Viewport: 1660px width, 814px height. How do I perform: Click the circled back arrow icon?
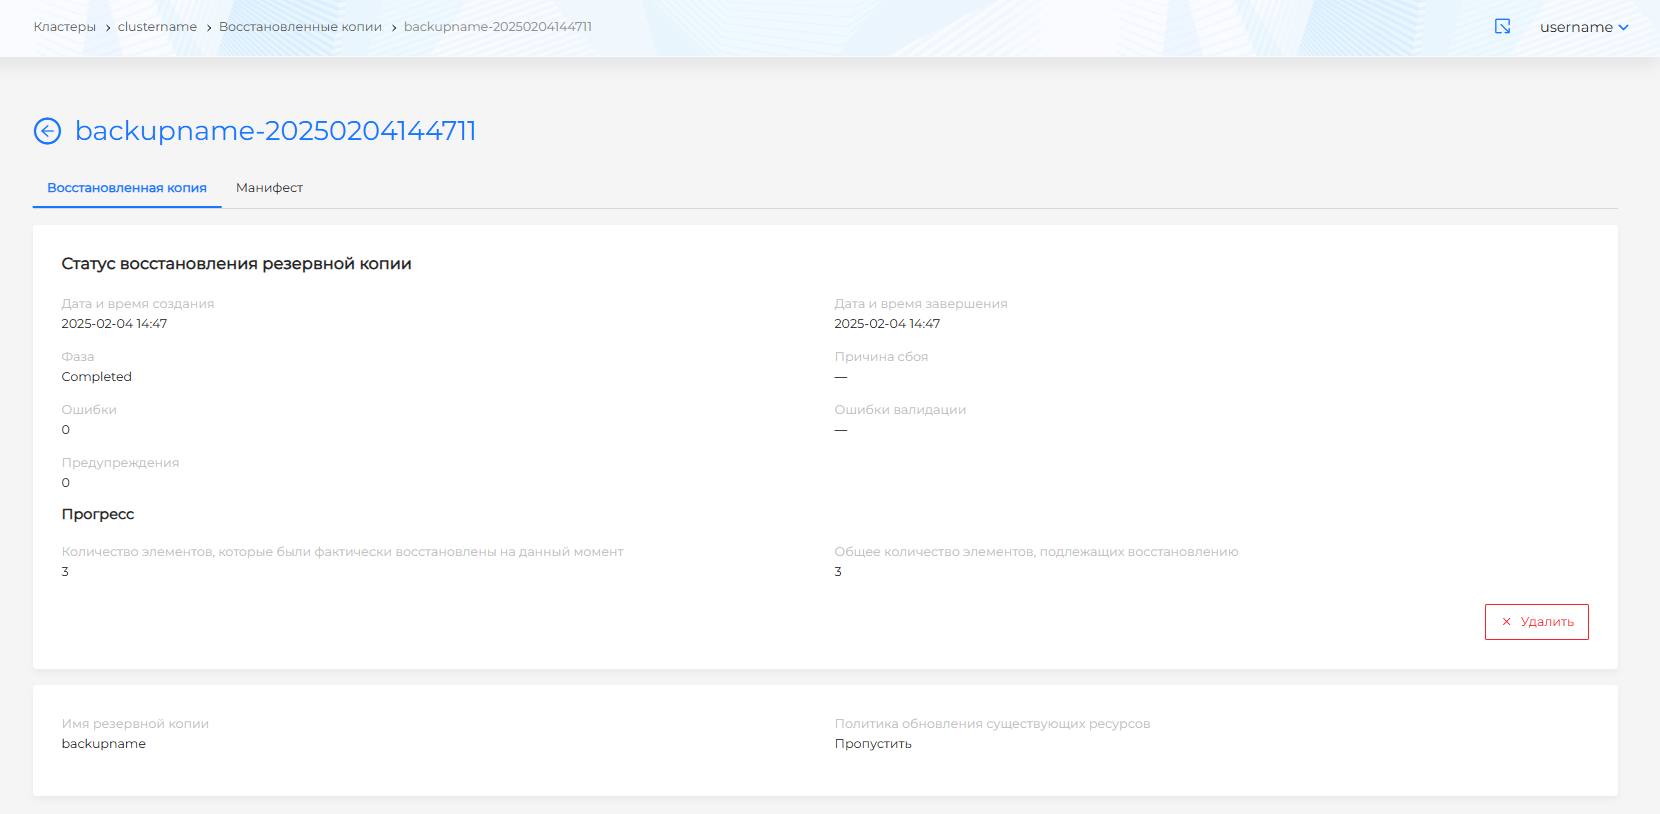[47, 131]
